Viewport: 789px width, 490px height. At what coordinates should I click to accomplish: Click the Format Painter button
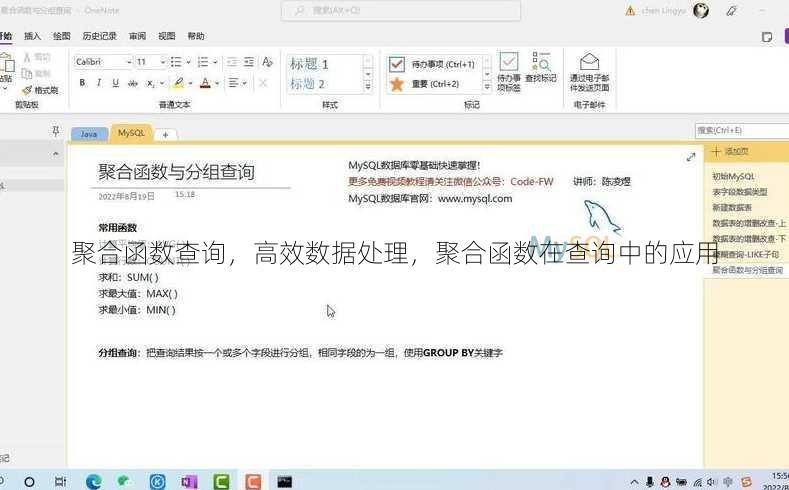[x=40, y=90]
